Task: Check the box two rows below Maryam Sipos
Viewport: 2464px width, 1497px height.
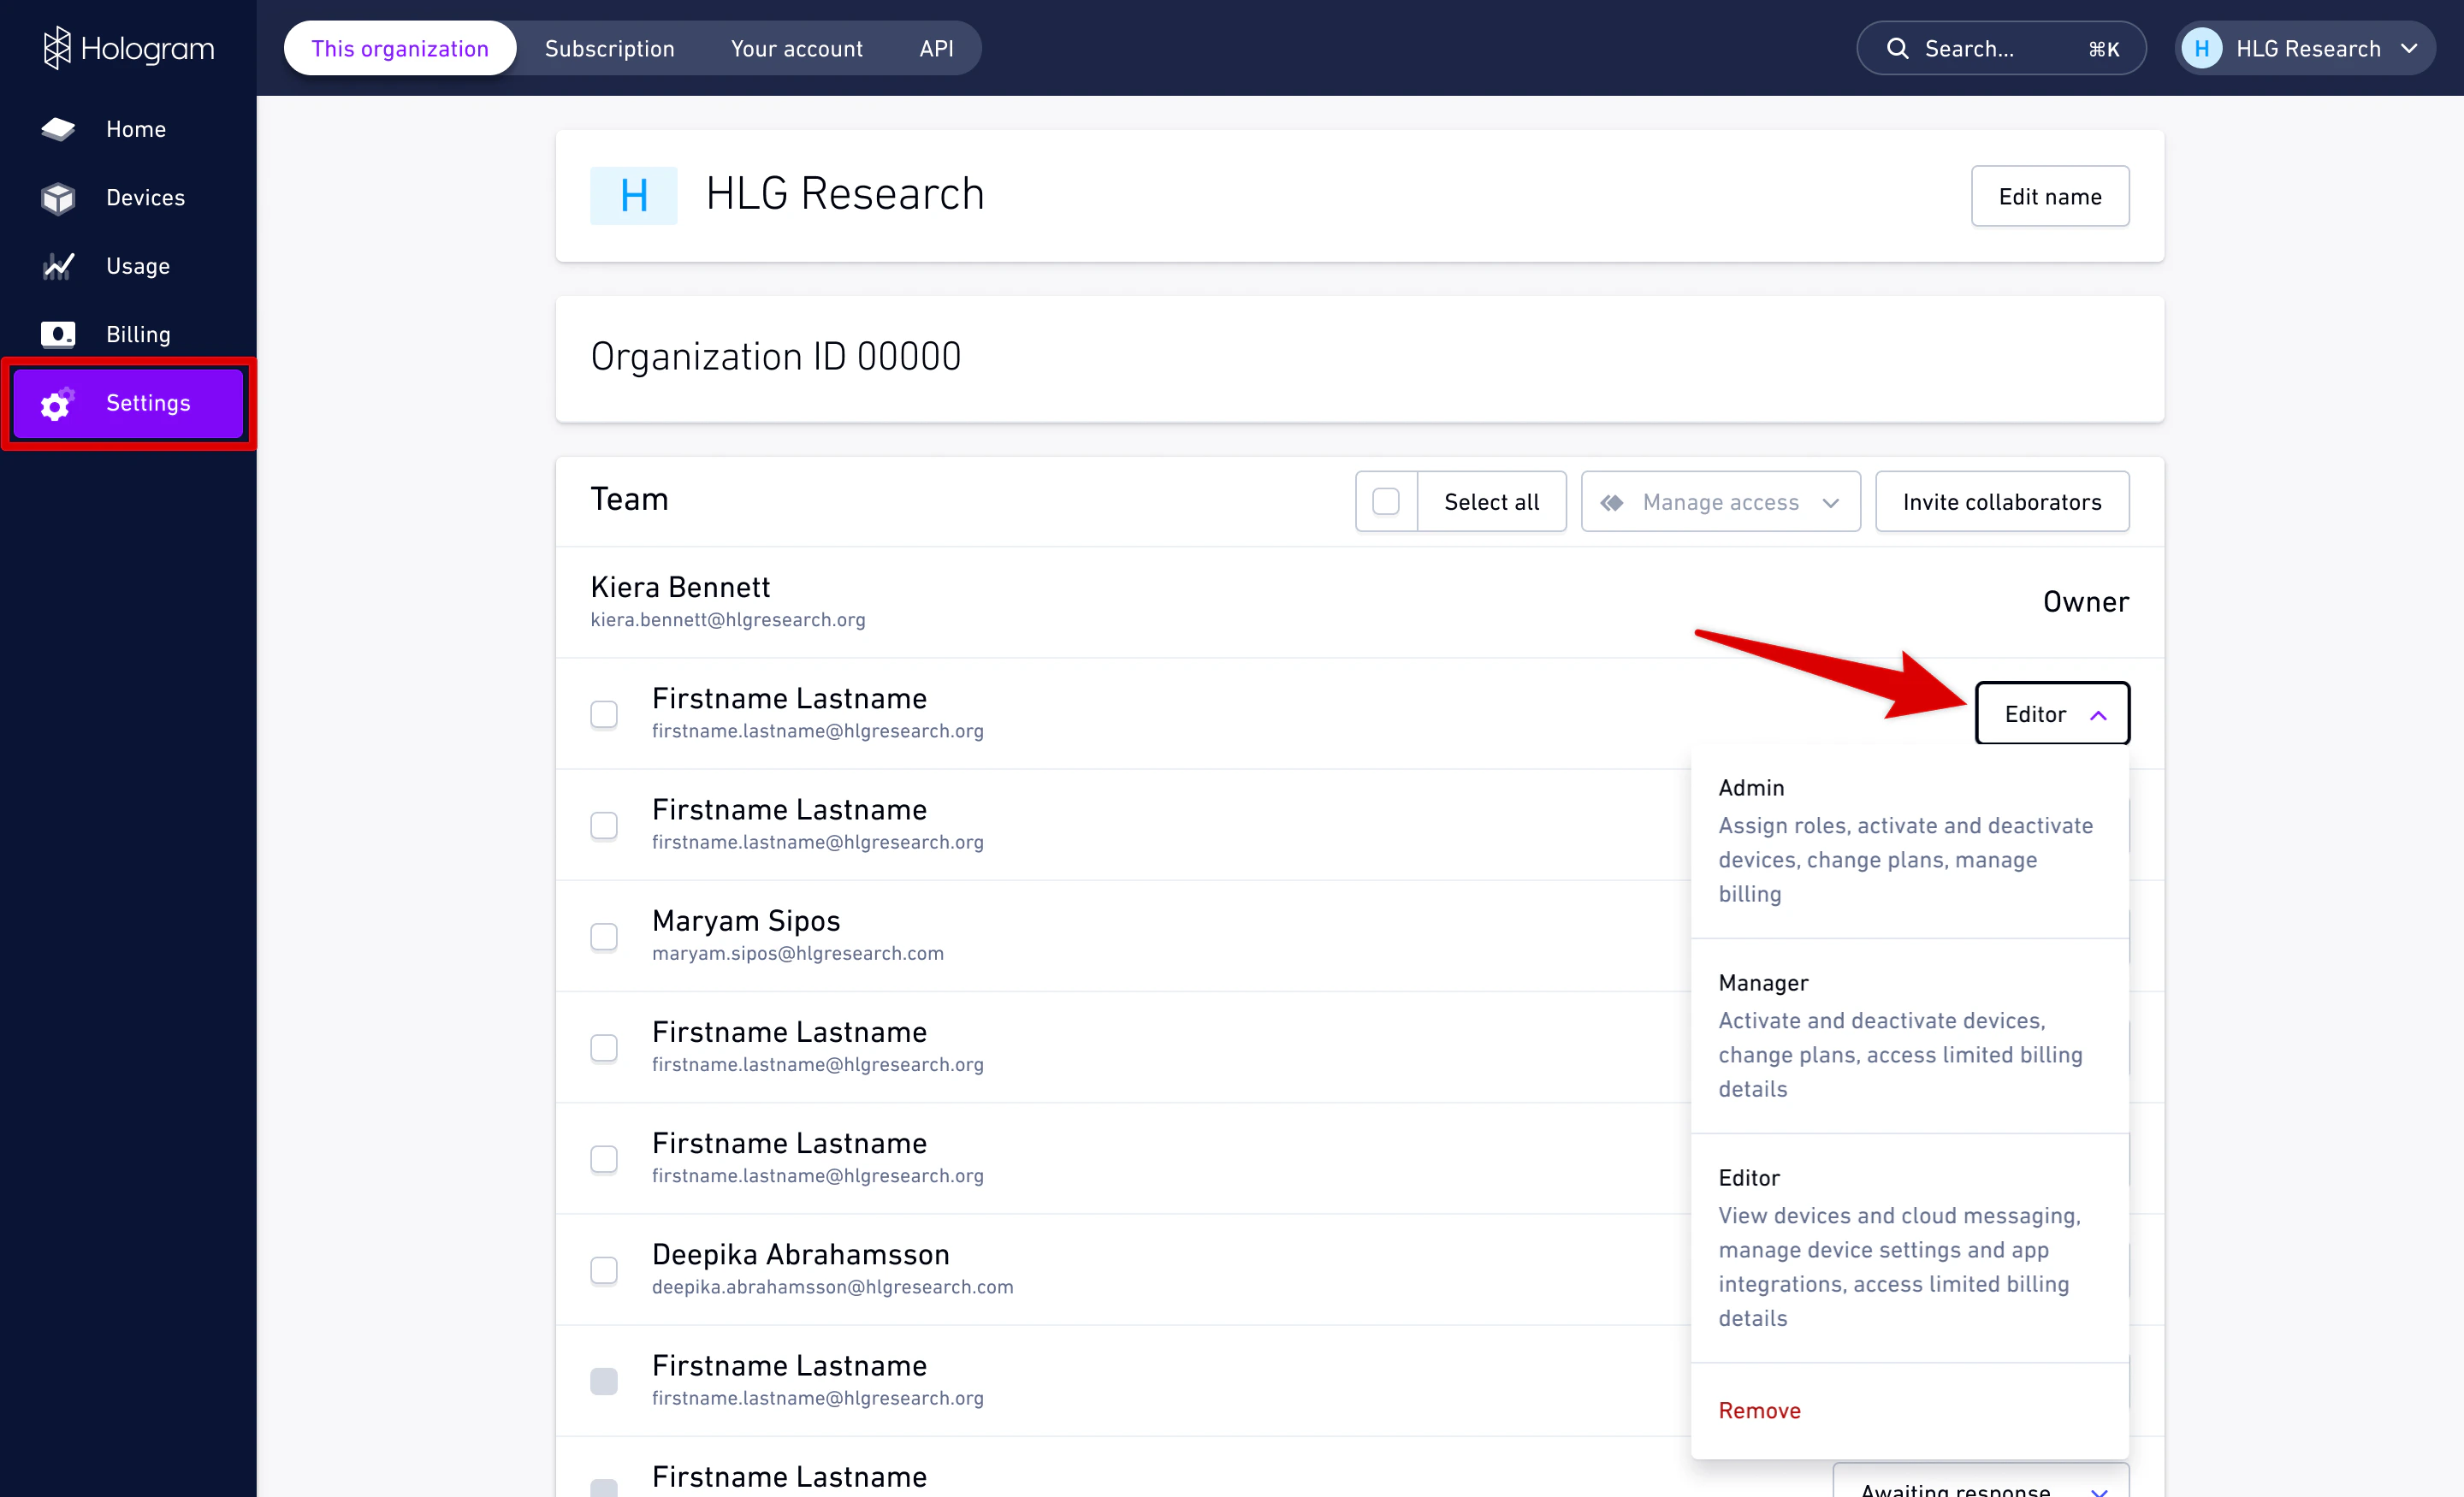Action: (603, 1159)
